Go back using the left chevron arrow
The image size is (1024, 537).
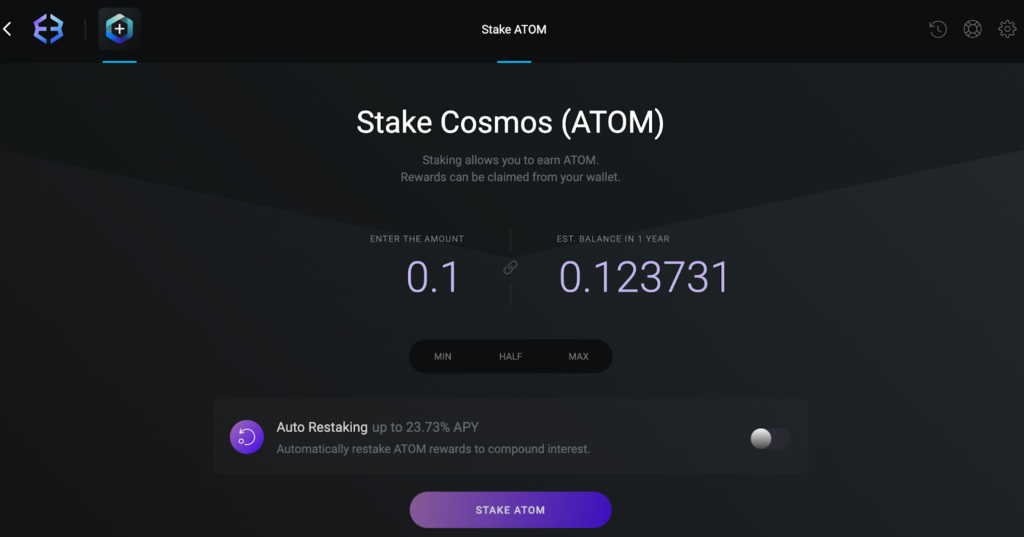coord(8,29)
